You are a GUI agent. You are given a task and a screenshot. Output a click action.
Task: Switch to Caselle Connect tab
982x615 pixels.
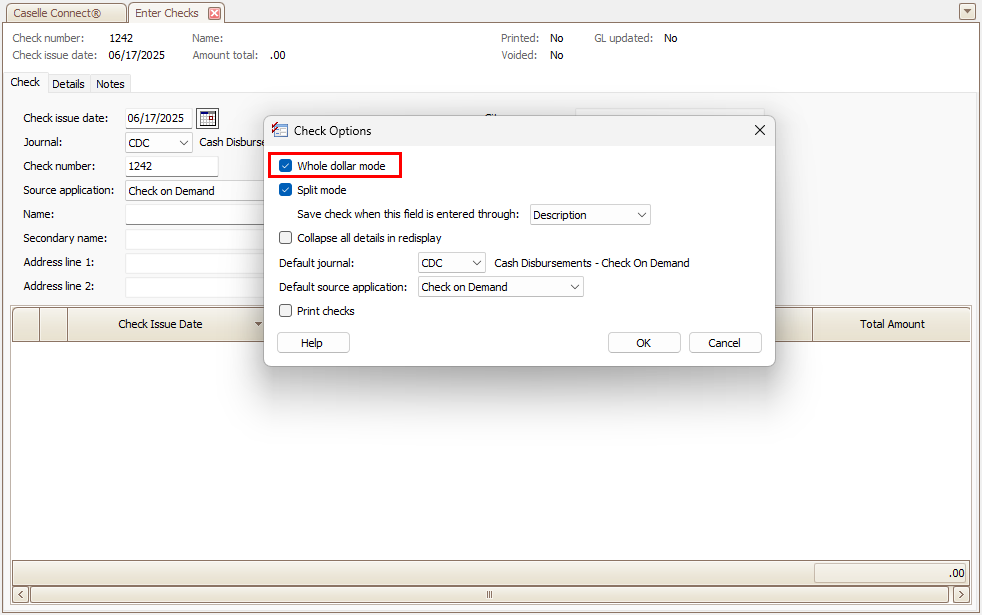[x=64, y=13]
